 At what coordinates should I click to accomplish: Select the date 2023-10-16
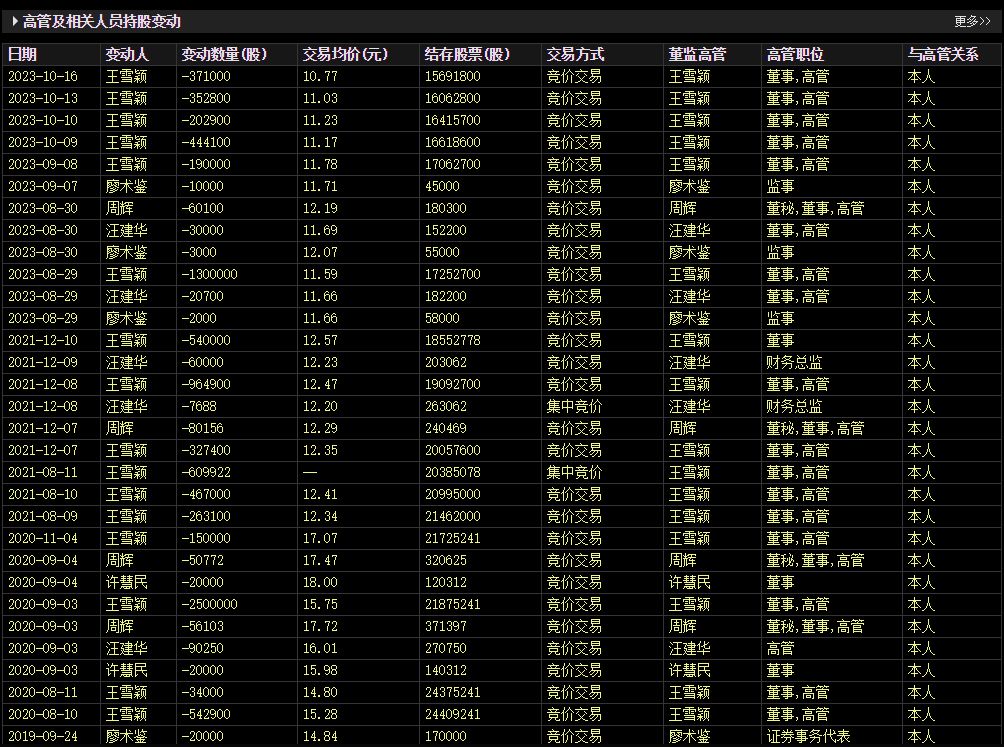tap(43, 77)
